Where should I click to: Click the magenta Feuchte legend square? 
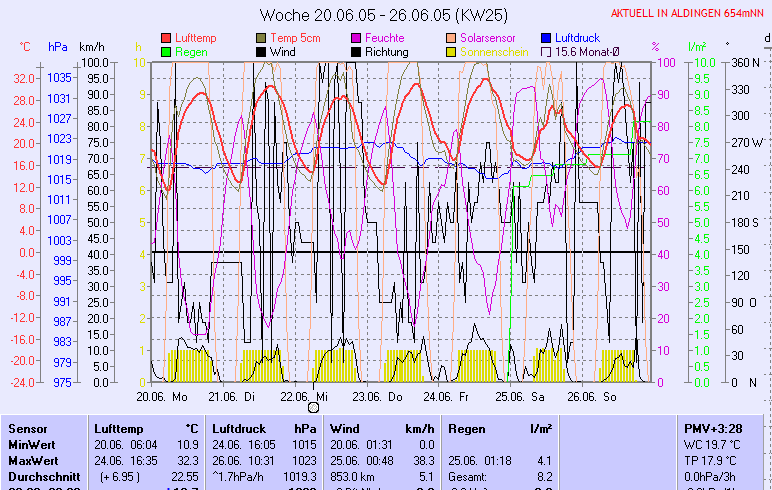pyautogui.click(x=356, y=38)
